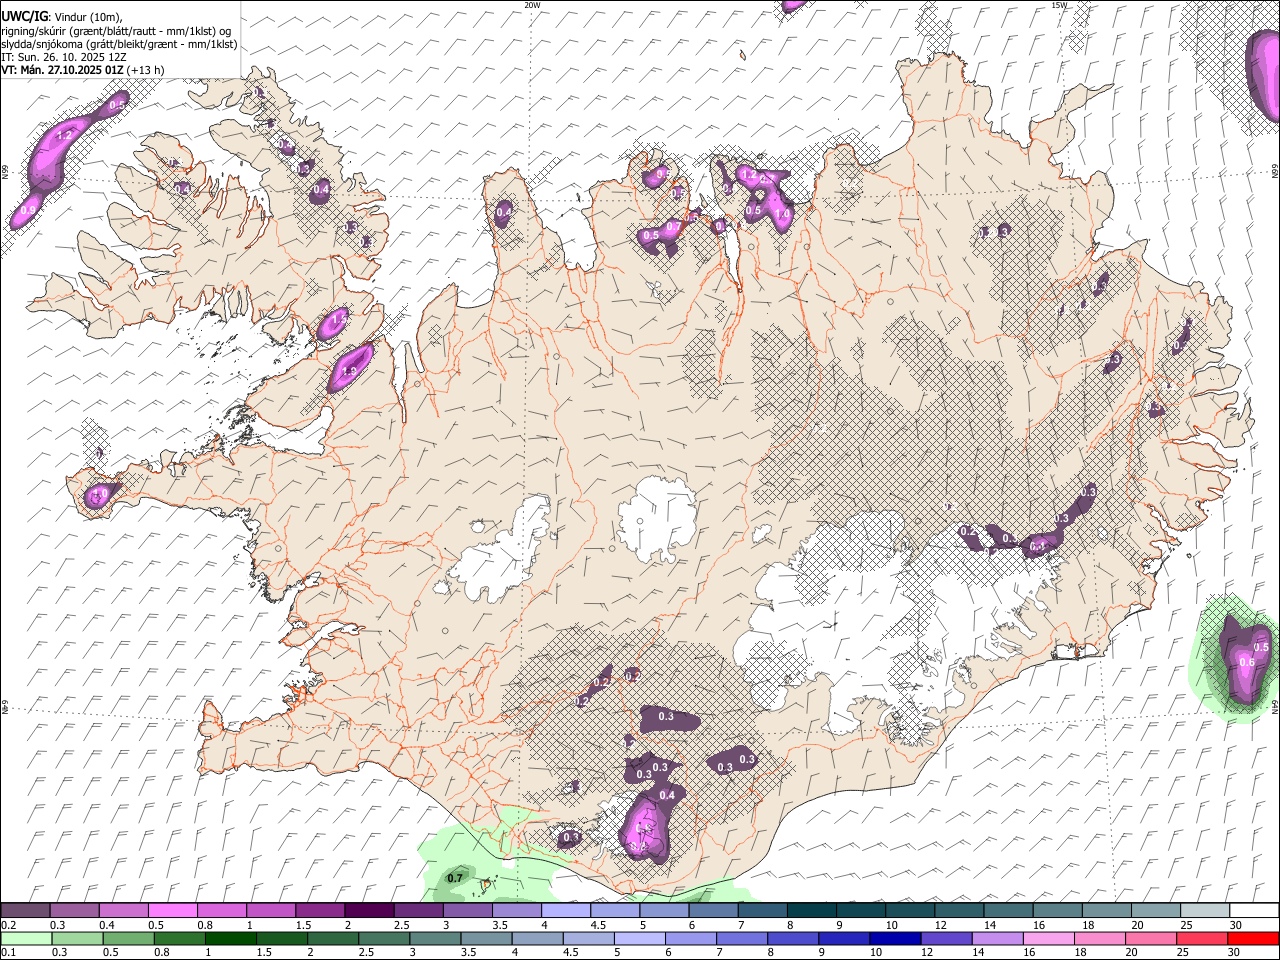Pick the darkest green bottom-row swatch after 1

pos(231,938)
